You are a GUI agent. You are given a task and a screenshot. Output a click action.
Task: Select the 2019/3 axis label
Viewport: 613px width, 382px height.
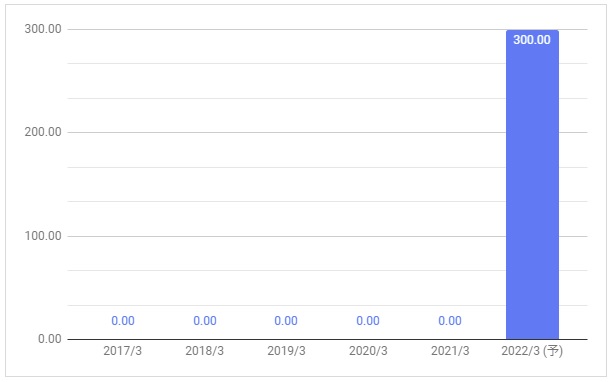(286, 351)
